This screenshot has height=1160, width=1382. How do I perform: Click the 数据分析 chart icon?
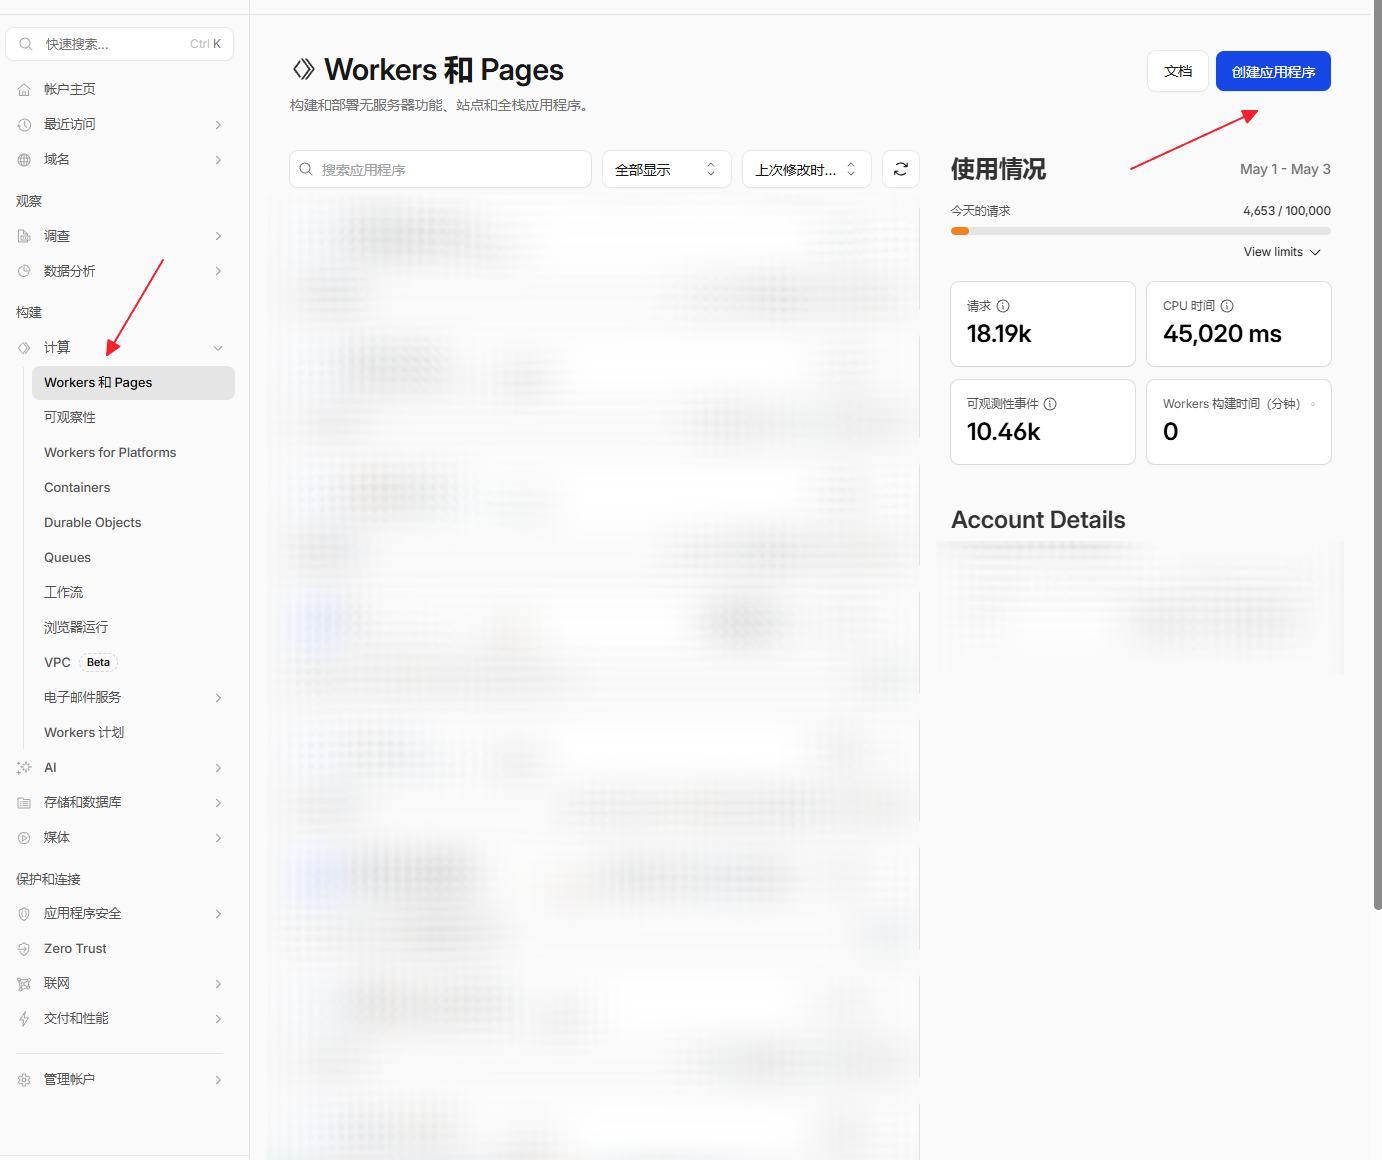(24, 272)
